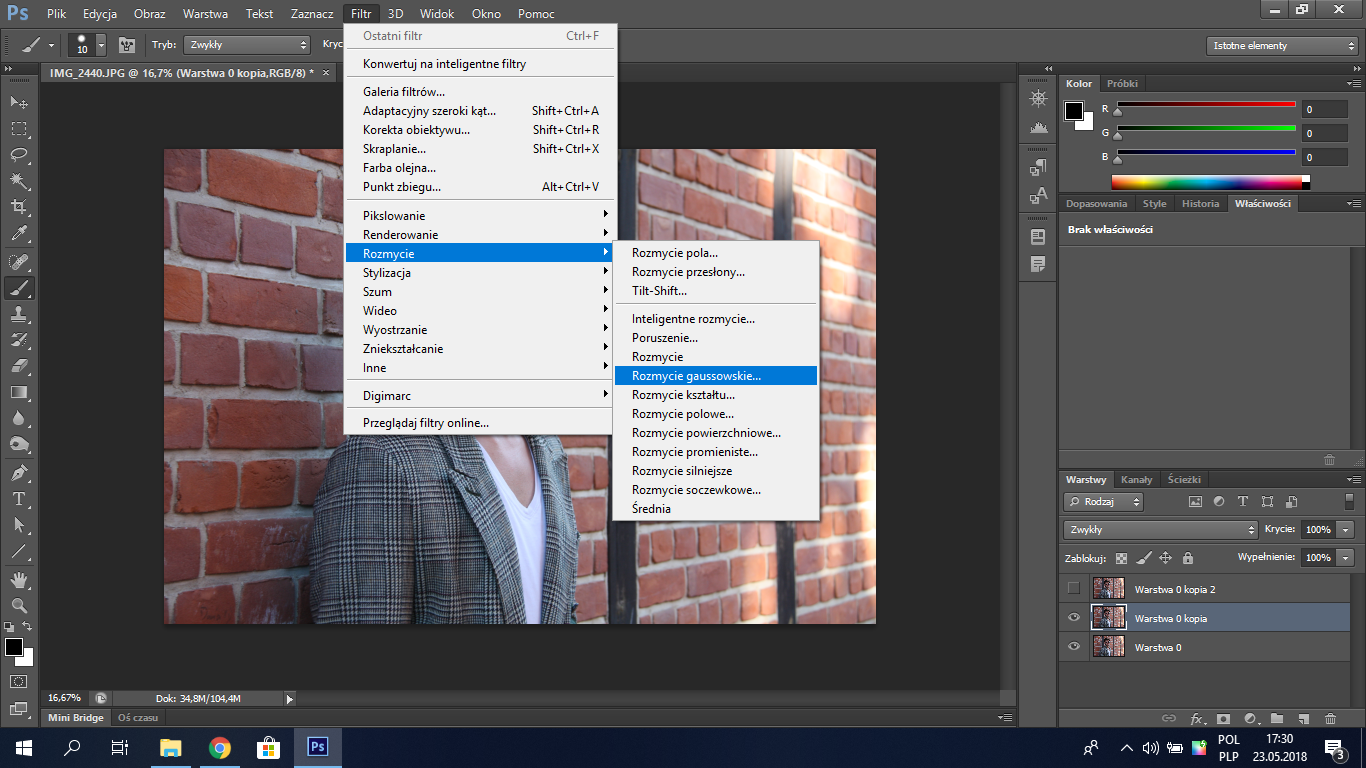This screenshot has width=1366, height=768.
Task: Hide the Warstwa 0 kopia layer
Action: [x=1074, y=618]
